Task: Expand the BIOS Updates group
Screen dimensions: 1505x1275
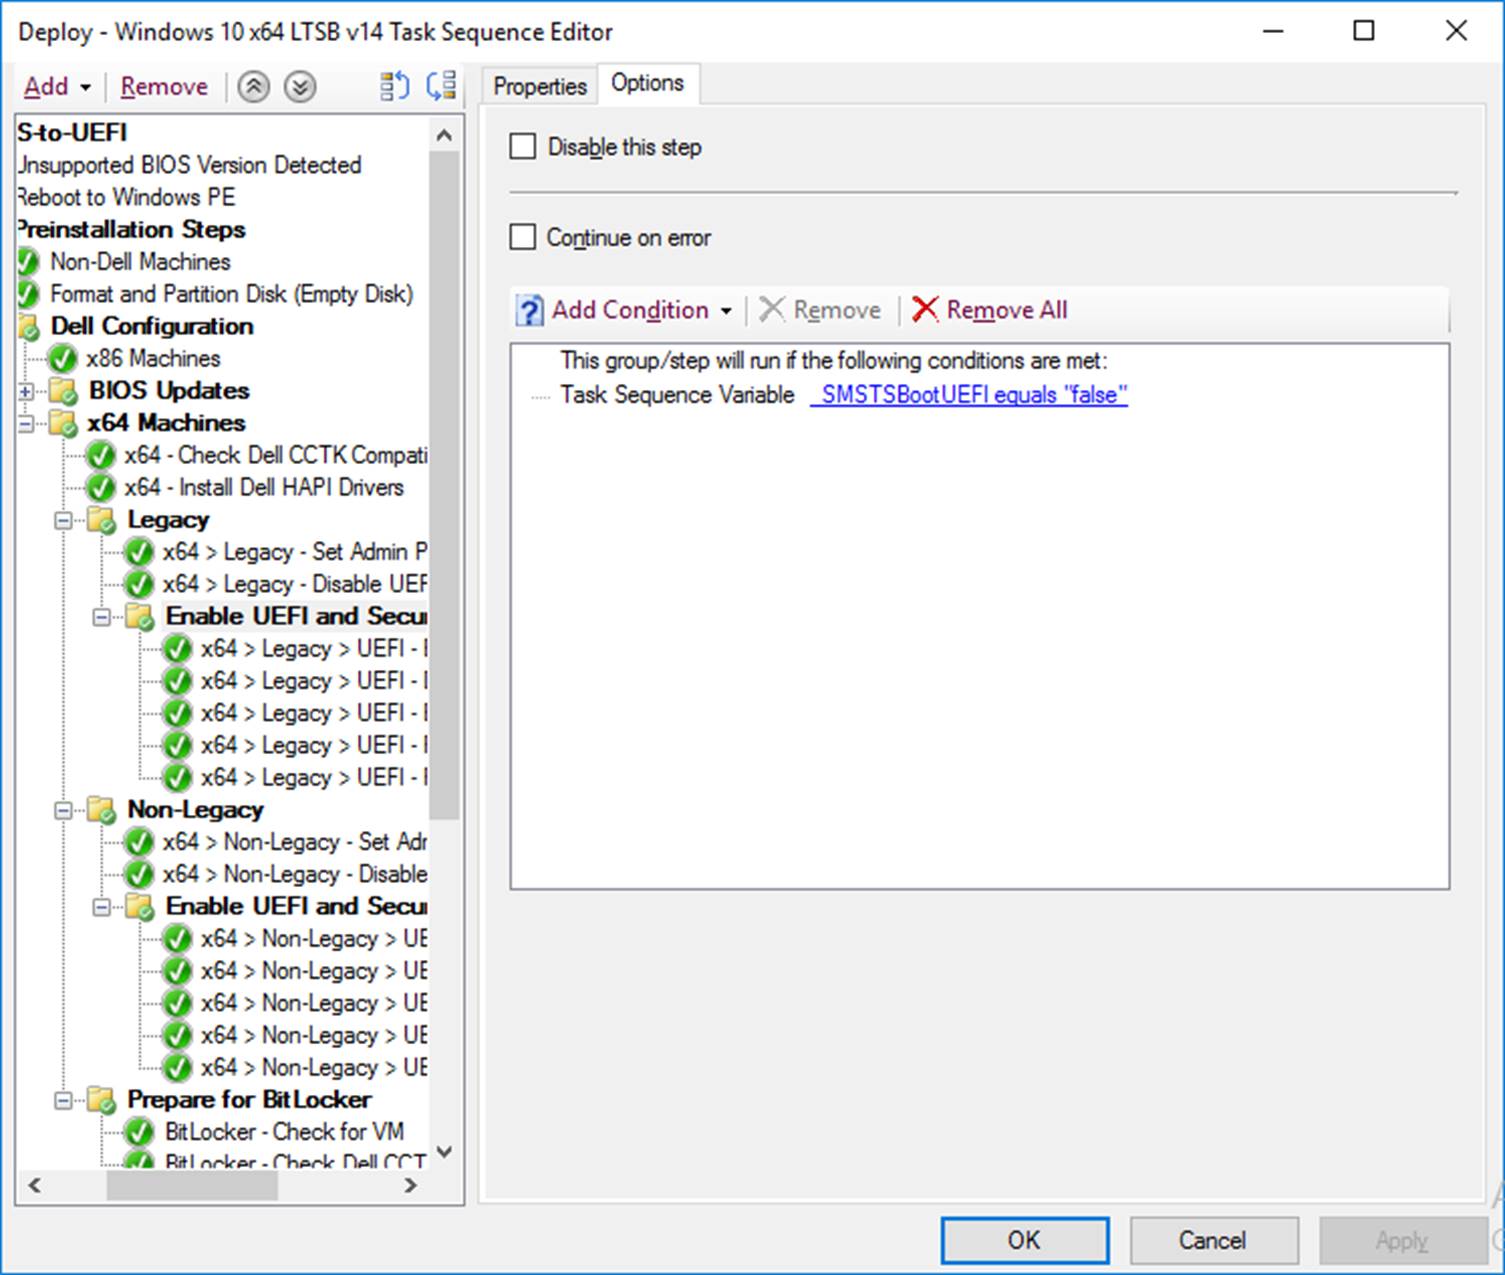Action: click(x=26, y=392)
